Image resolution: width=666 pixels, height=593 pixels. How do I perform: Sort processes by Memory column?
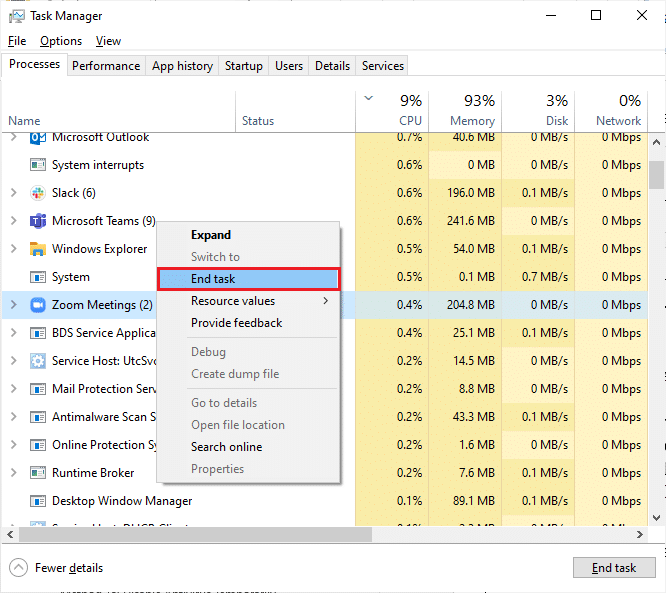(466, 110)
